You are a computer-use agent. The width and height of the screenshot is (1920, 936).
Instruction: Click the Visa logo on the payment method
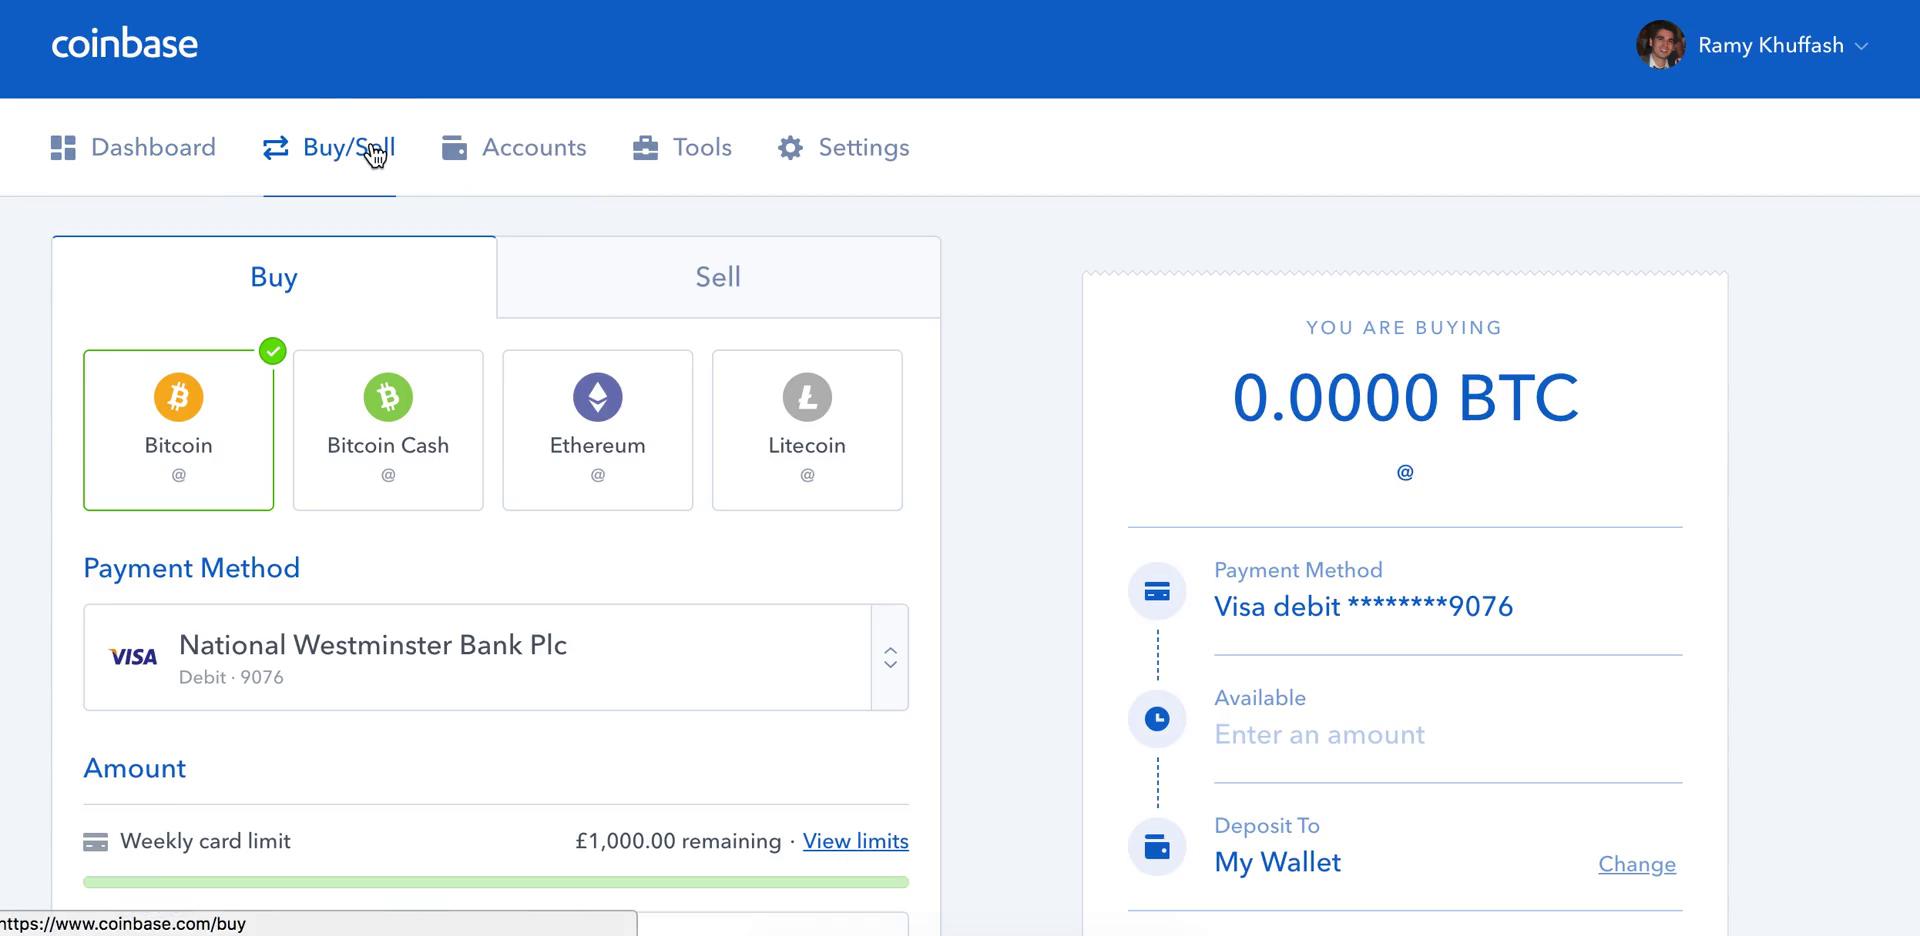pyautogui.click(x=133, y=657)
